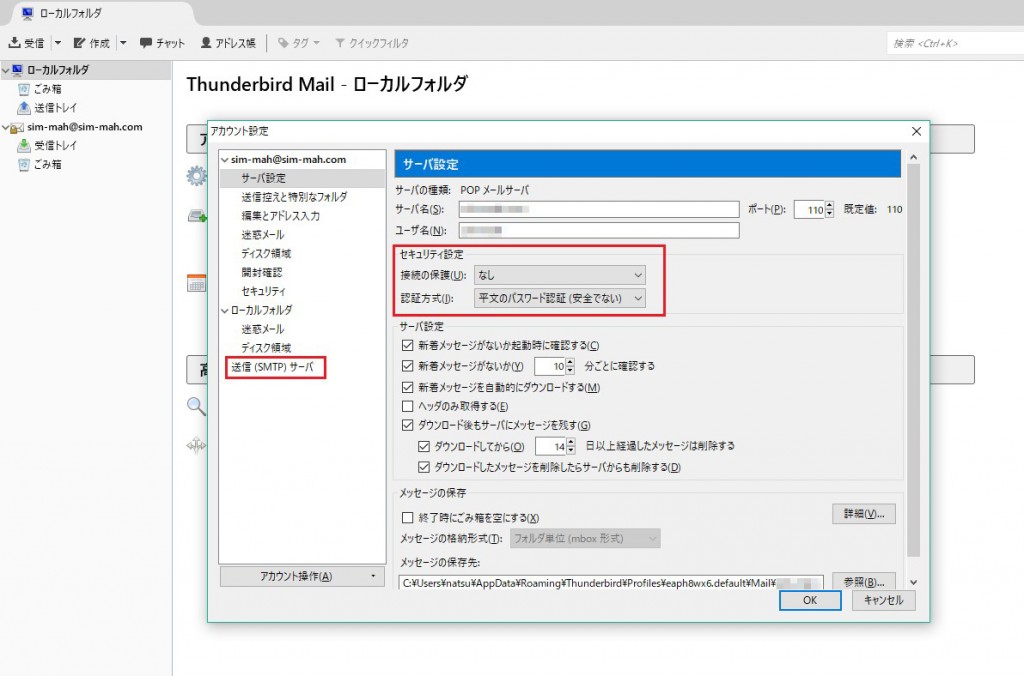Open the 受信 dropdown arrow in toolbar
The width and height of the screenshot is (1024, 676).
tap(57, 43)
